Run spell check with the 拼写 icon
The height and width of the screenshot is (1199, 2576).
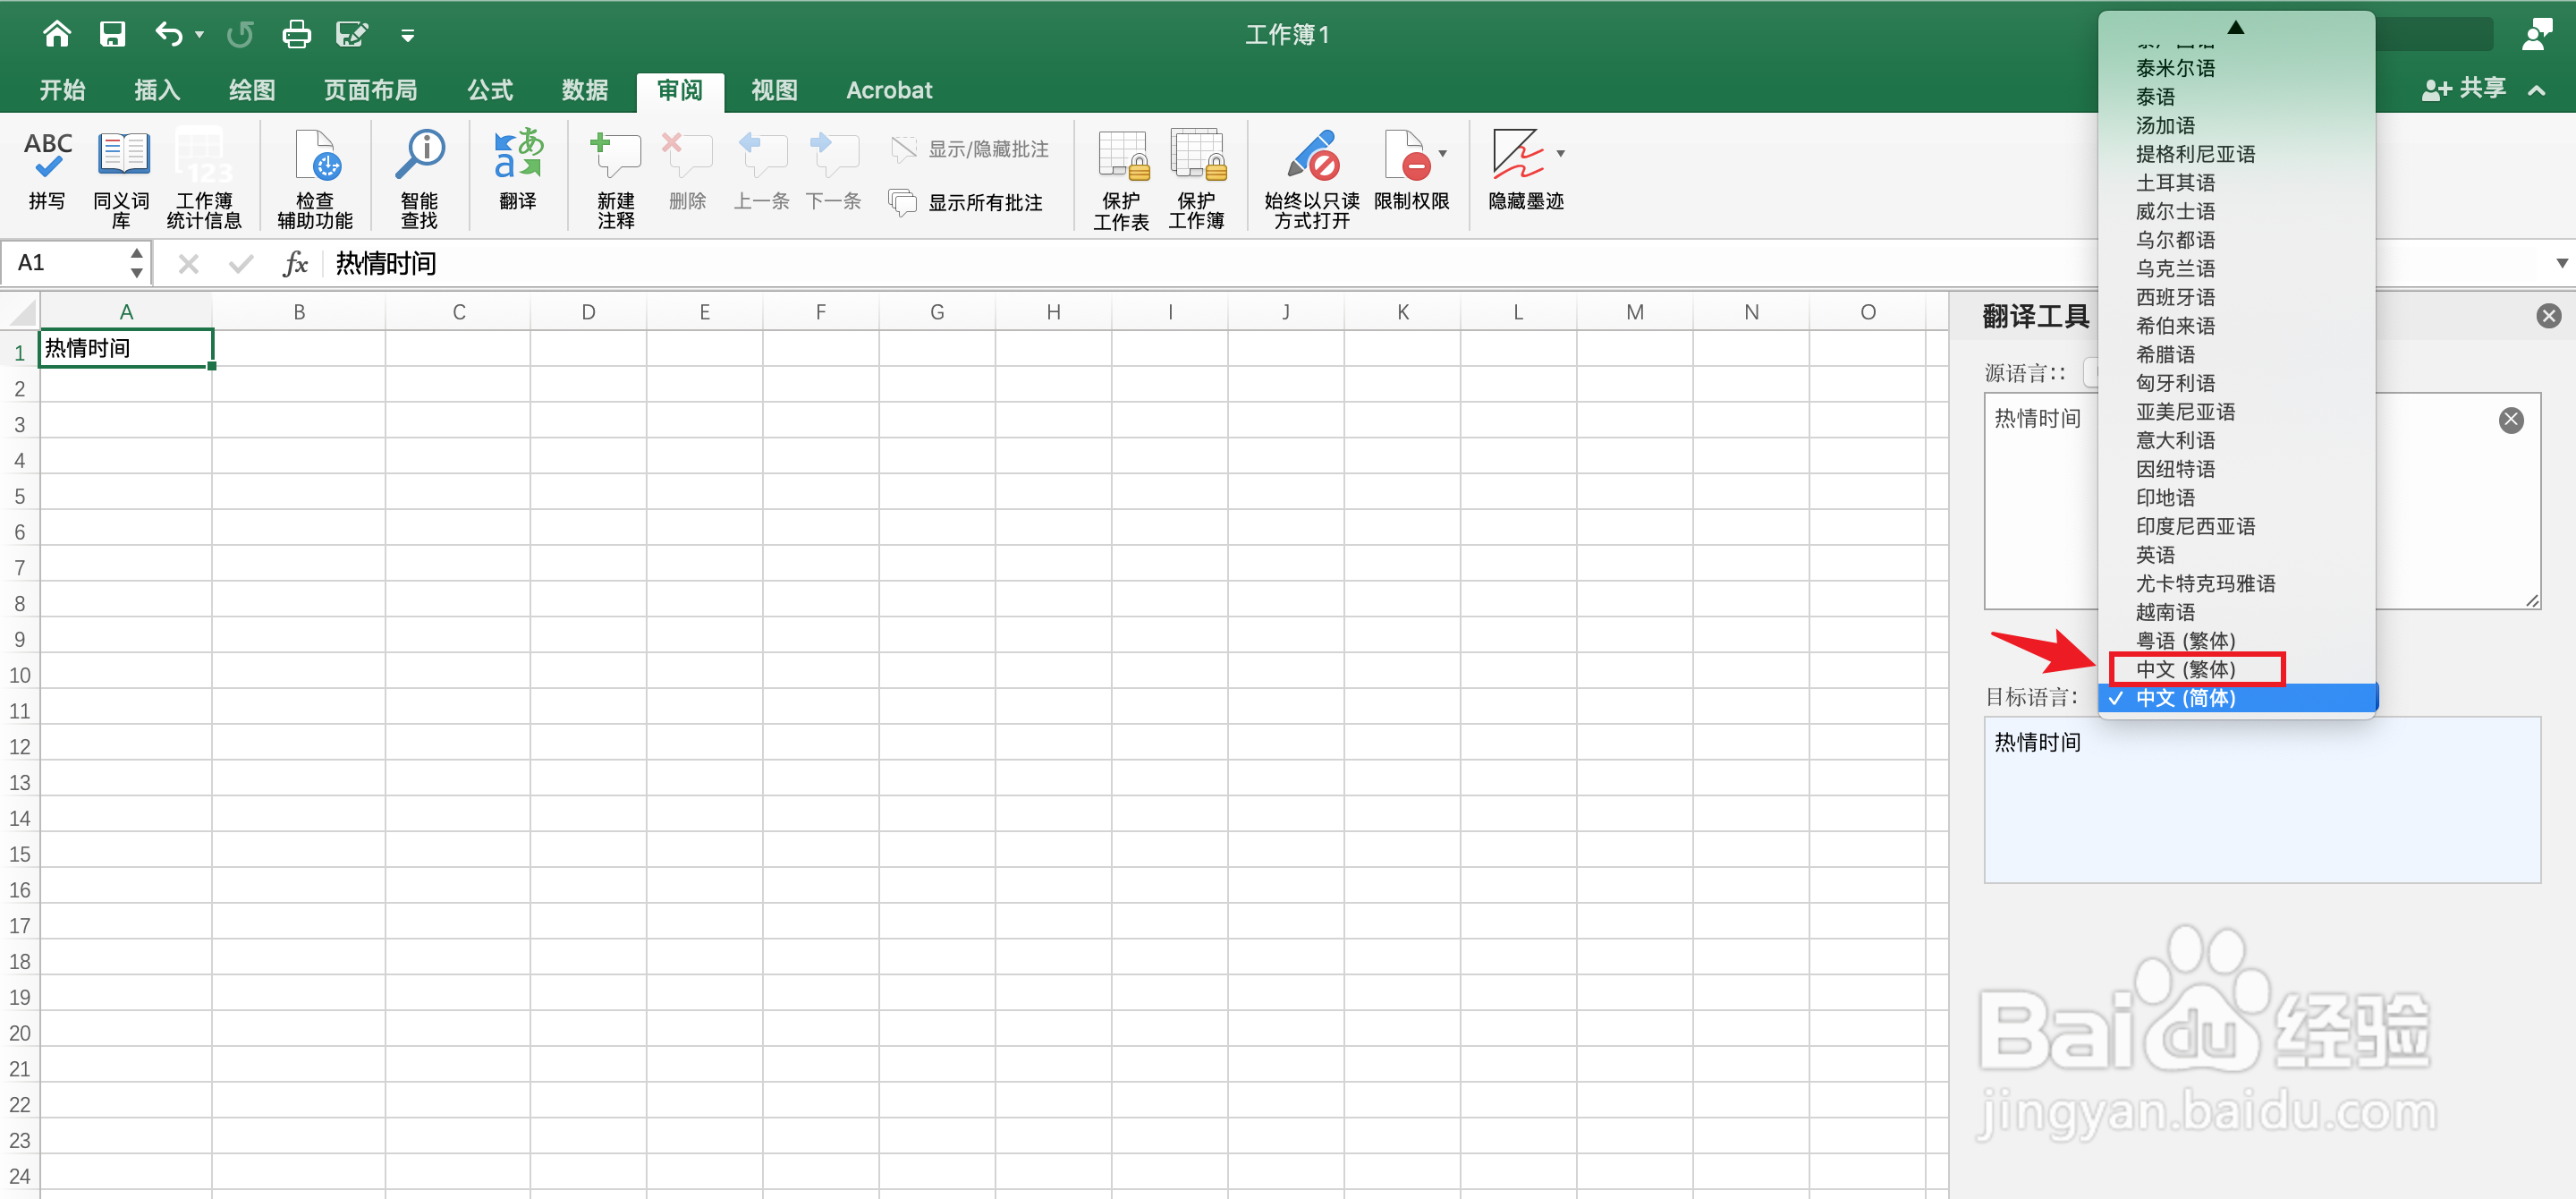pyautogui.click(x=46, y=170)
